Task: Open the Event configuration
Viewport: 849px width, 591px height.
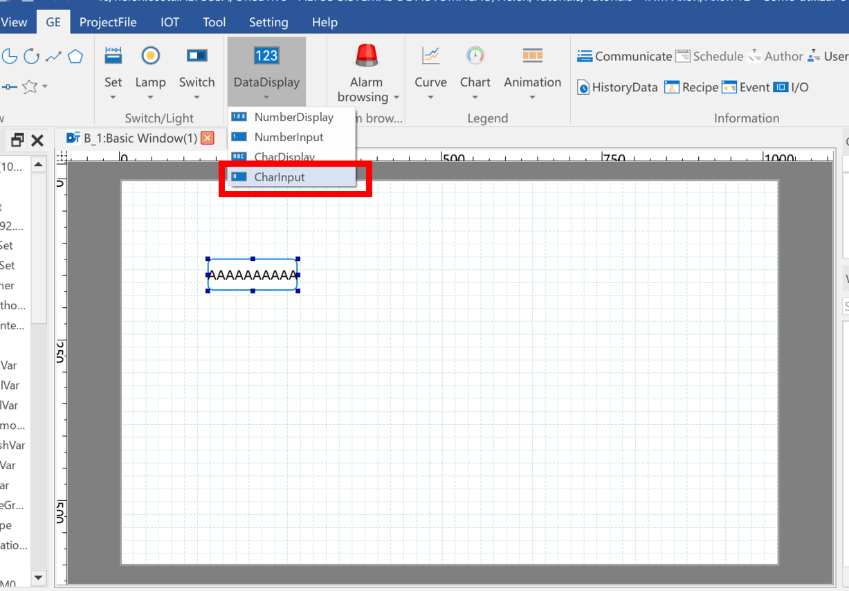Action: pyautogui.click(x=746, y=87)
